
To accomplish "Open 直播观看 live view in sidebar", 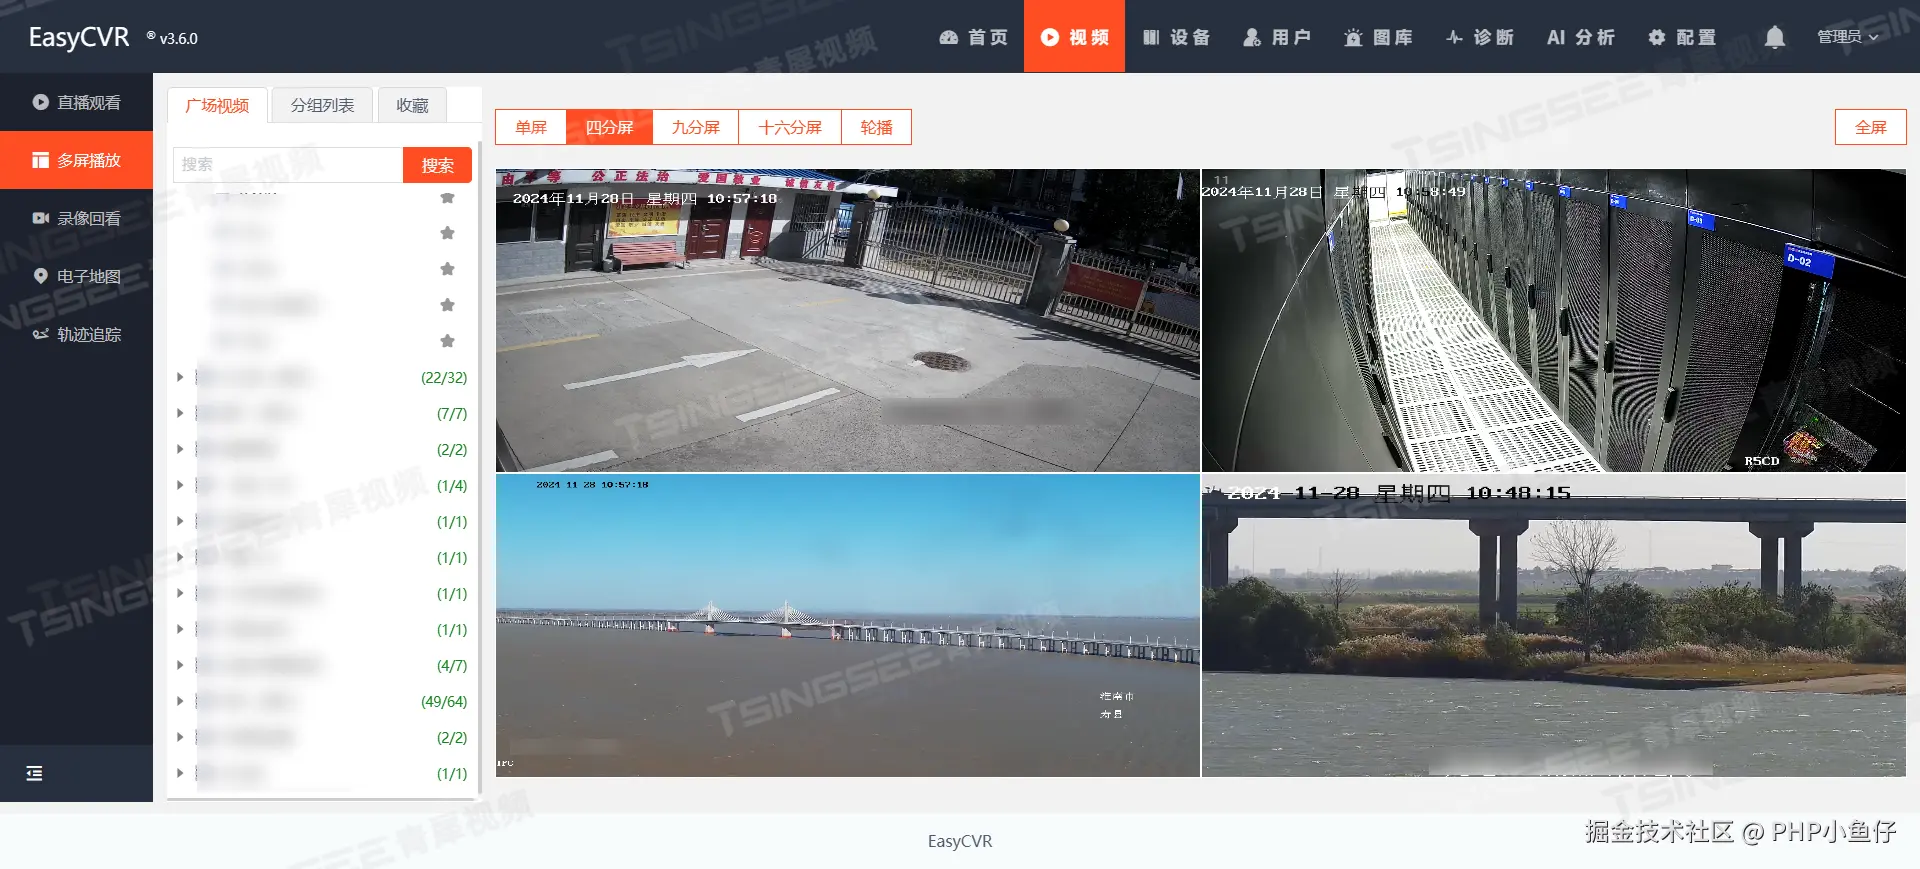I will [x=76, y=102].
